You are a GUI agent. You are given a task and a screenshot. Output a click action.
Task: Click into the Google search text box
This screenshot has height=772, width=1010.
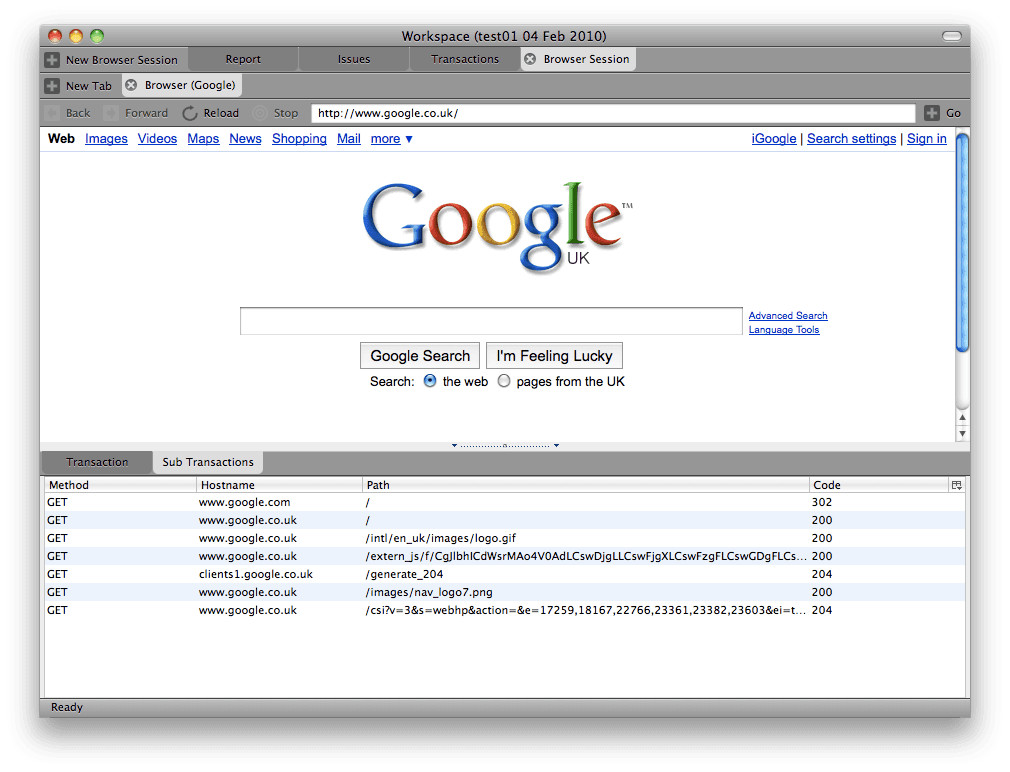491,321
